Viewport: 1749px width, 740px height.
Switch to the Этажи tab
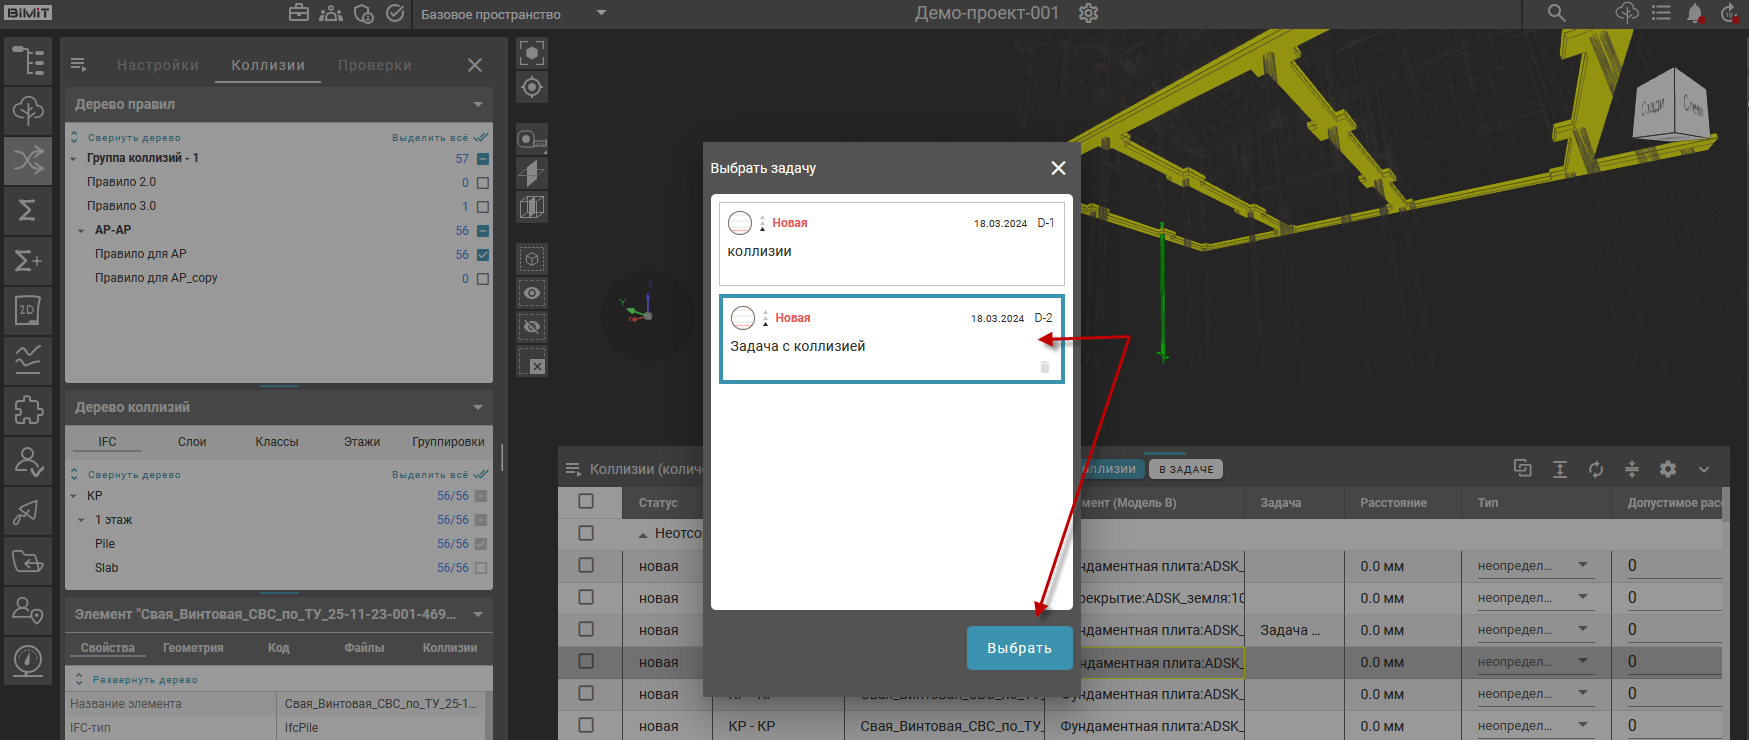point(361,442)
